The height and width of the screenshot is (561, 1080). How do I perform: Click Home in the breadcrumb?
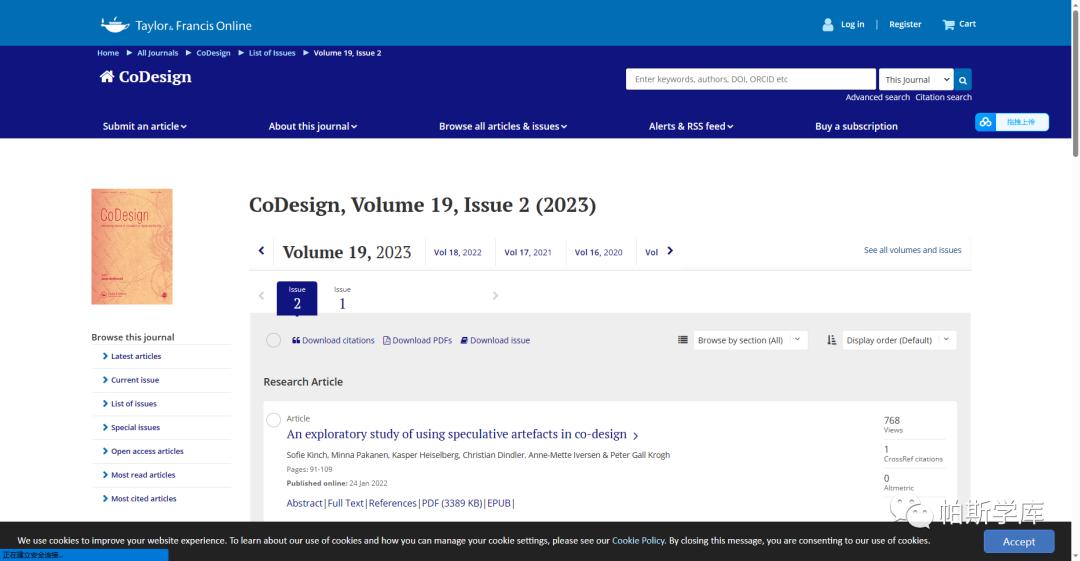(108, 53)
